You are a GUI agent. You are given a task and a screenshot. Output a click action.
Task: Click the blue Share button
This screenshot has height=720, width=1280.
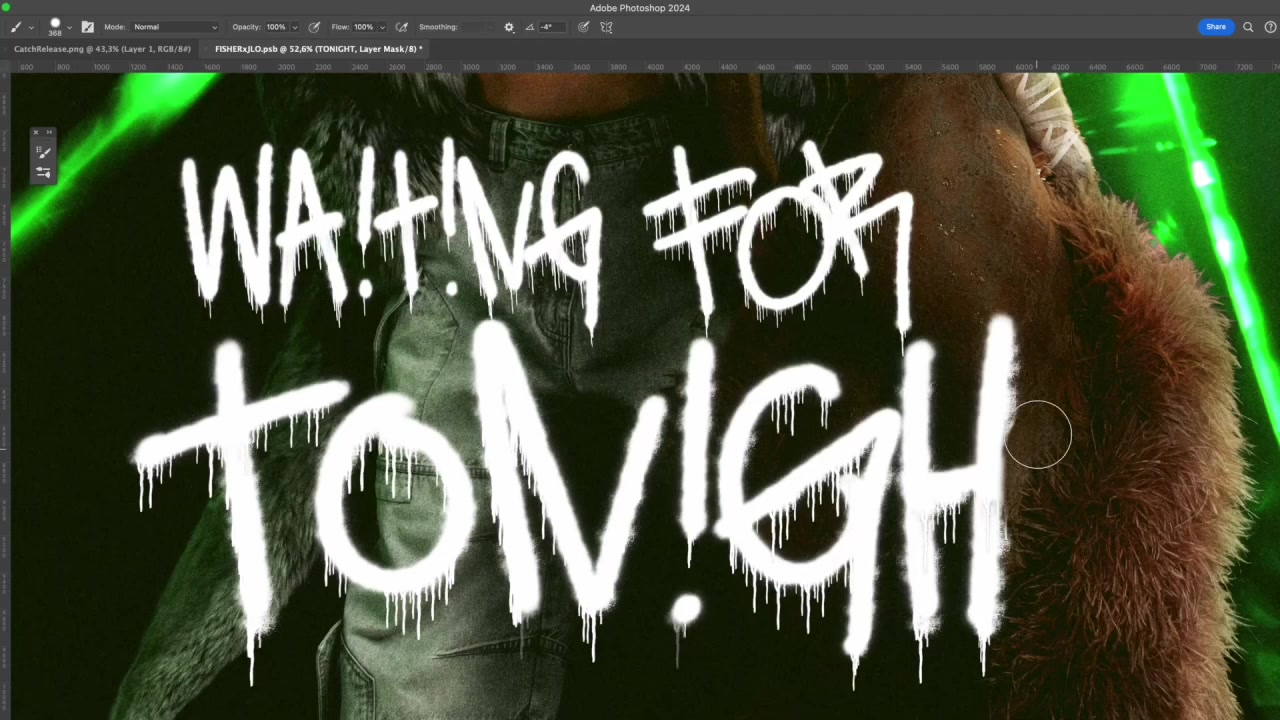1215,27
